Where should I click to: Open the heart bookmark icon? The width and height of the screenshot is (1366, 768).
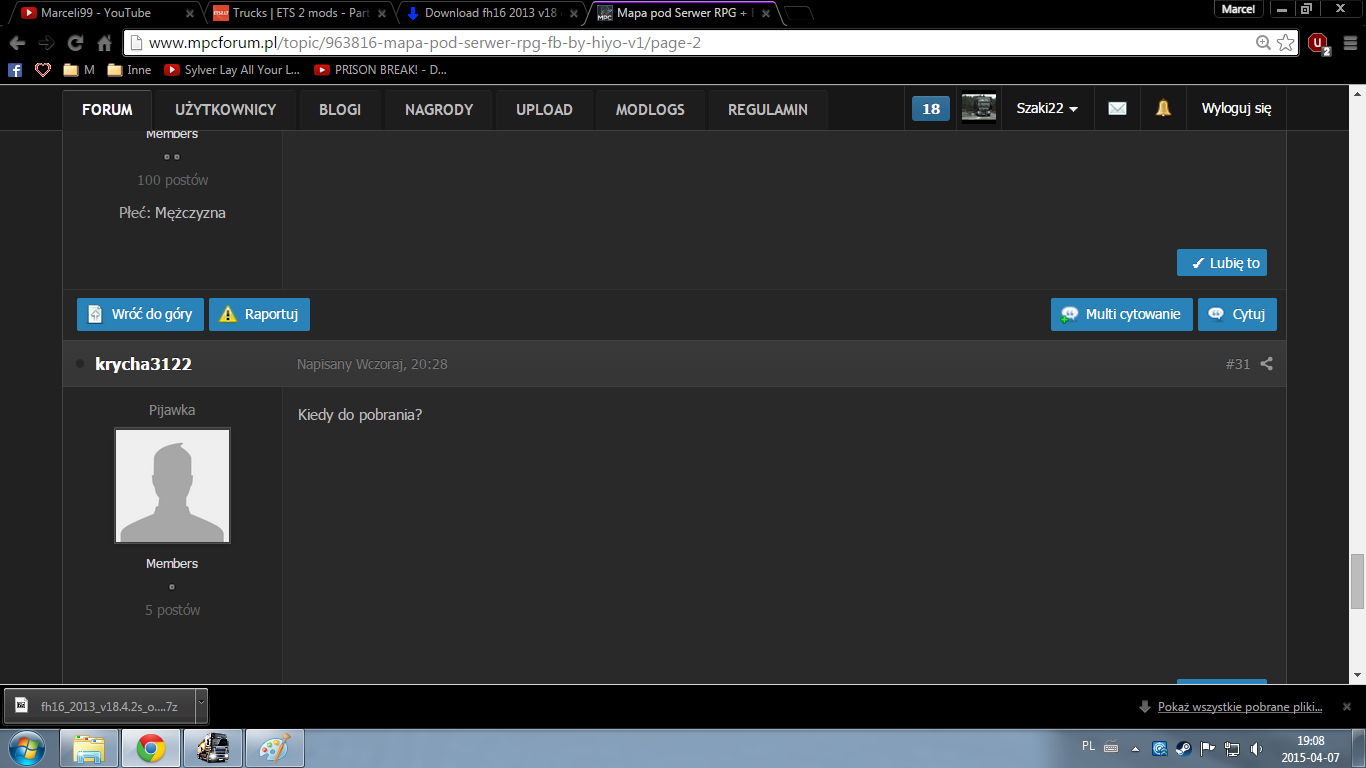(43, 70)
